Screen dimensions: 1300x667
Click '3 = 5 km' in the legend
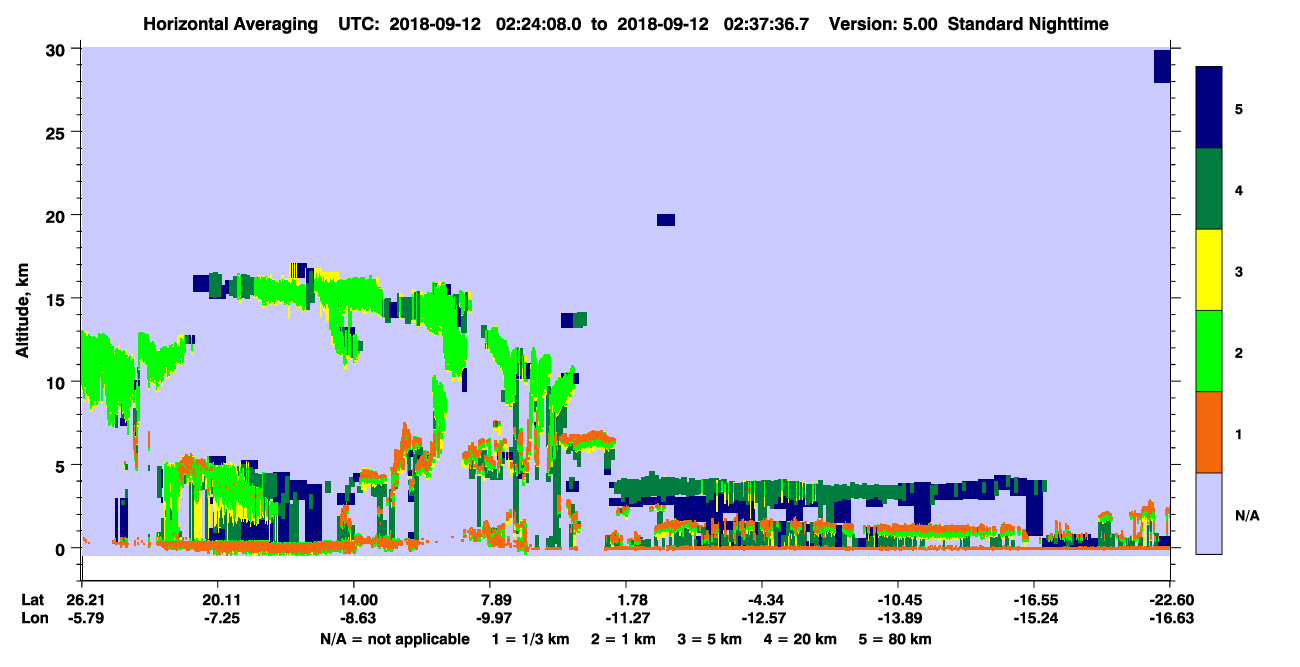[708, 639]
